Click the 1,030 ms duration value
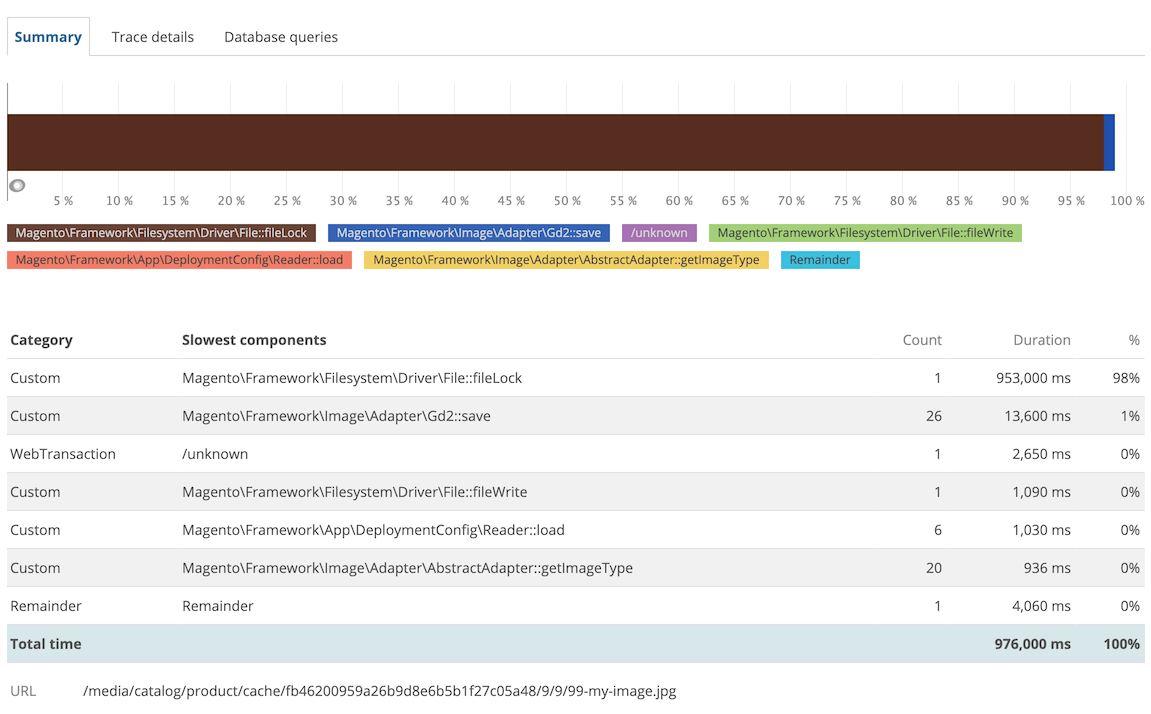 (1041, 530)
